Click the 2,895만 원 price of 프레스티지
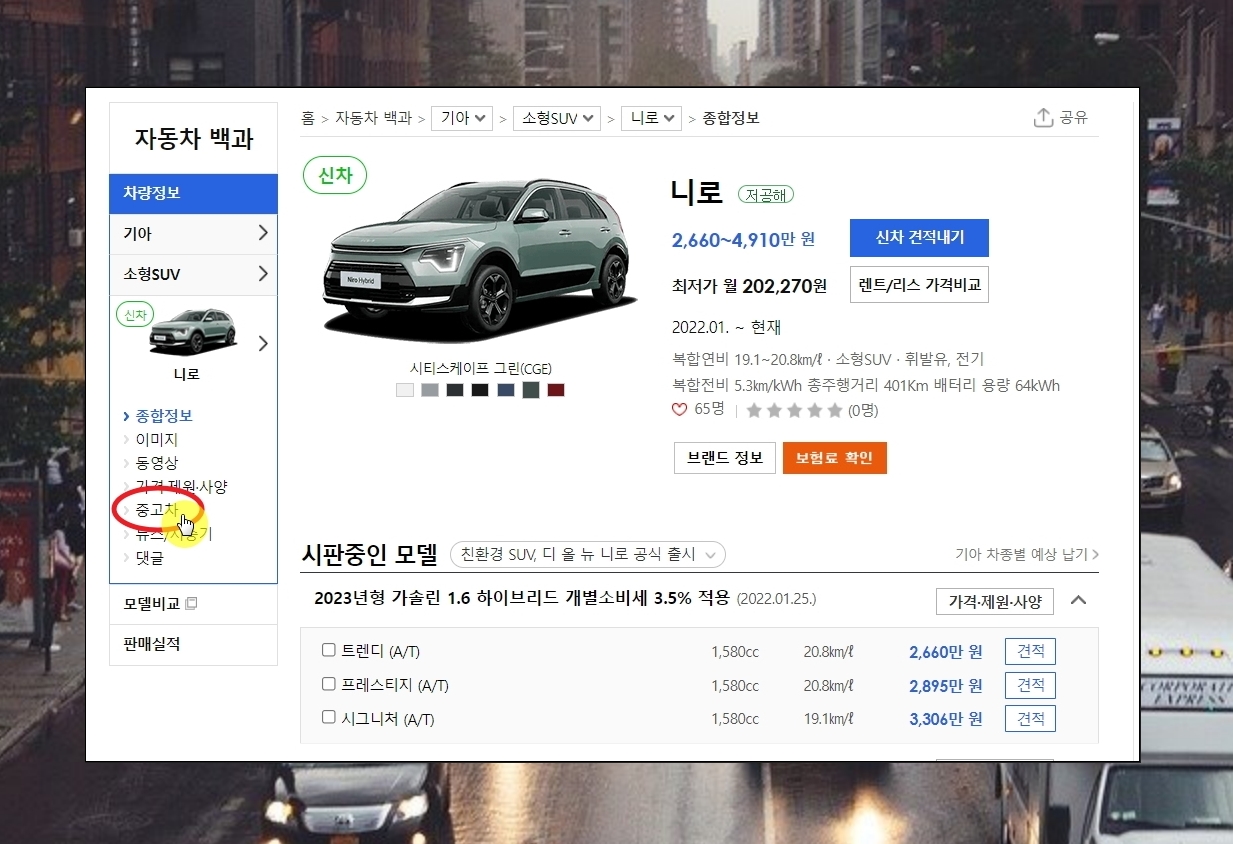1233x844 pixels. point(946,685)
